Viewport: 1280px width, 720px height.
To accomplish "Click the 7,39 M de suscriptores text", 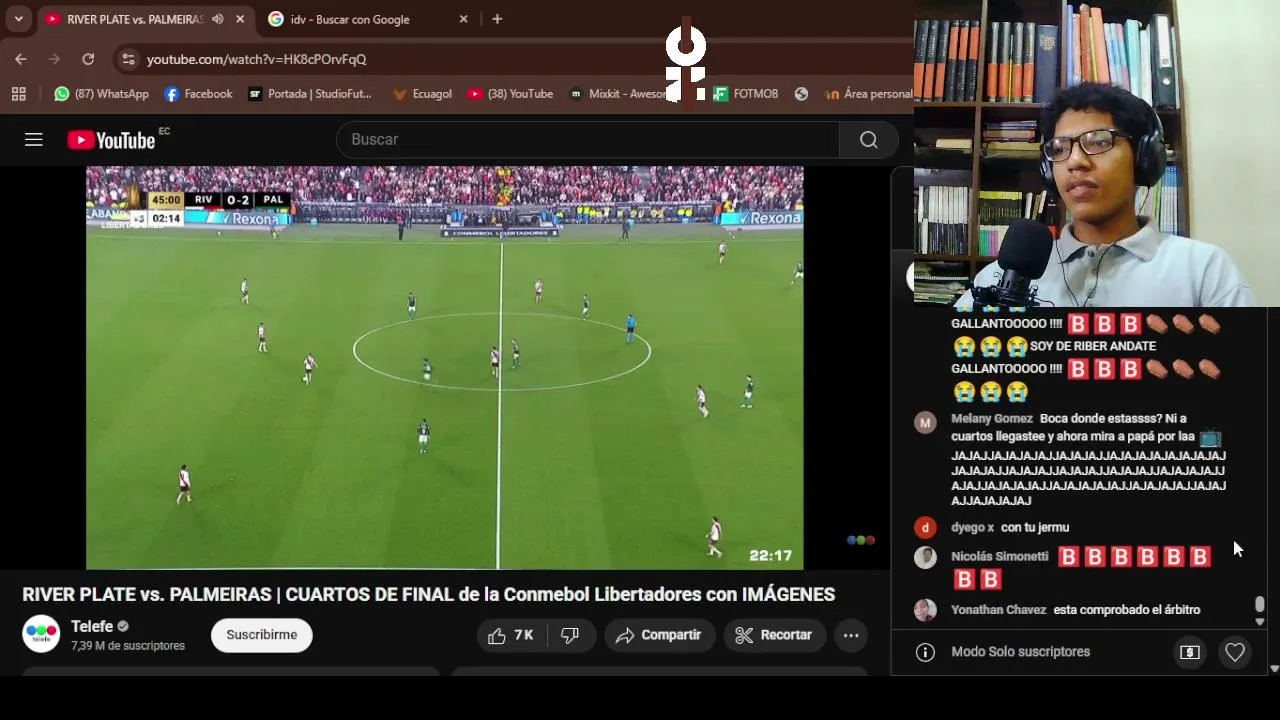I will (128, 646).
